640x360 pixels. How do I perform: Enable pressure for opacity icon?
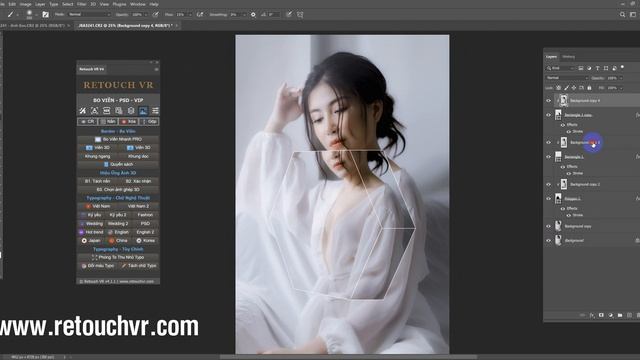[156, 14]
